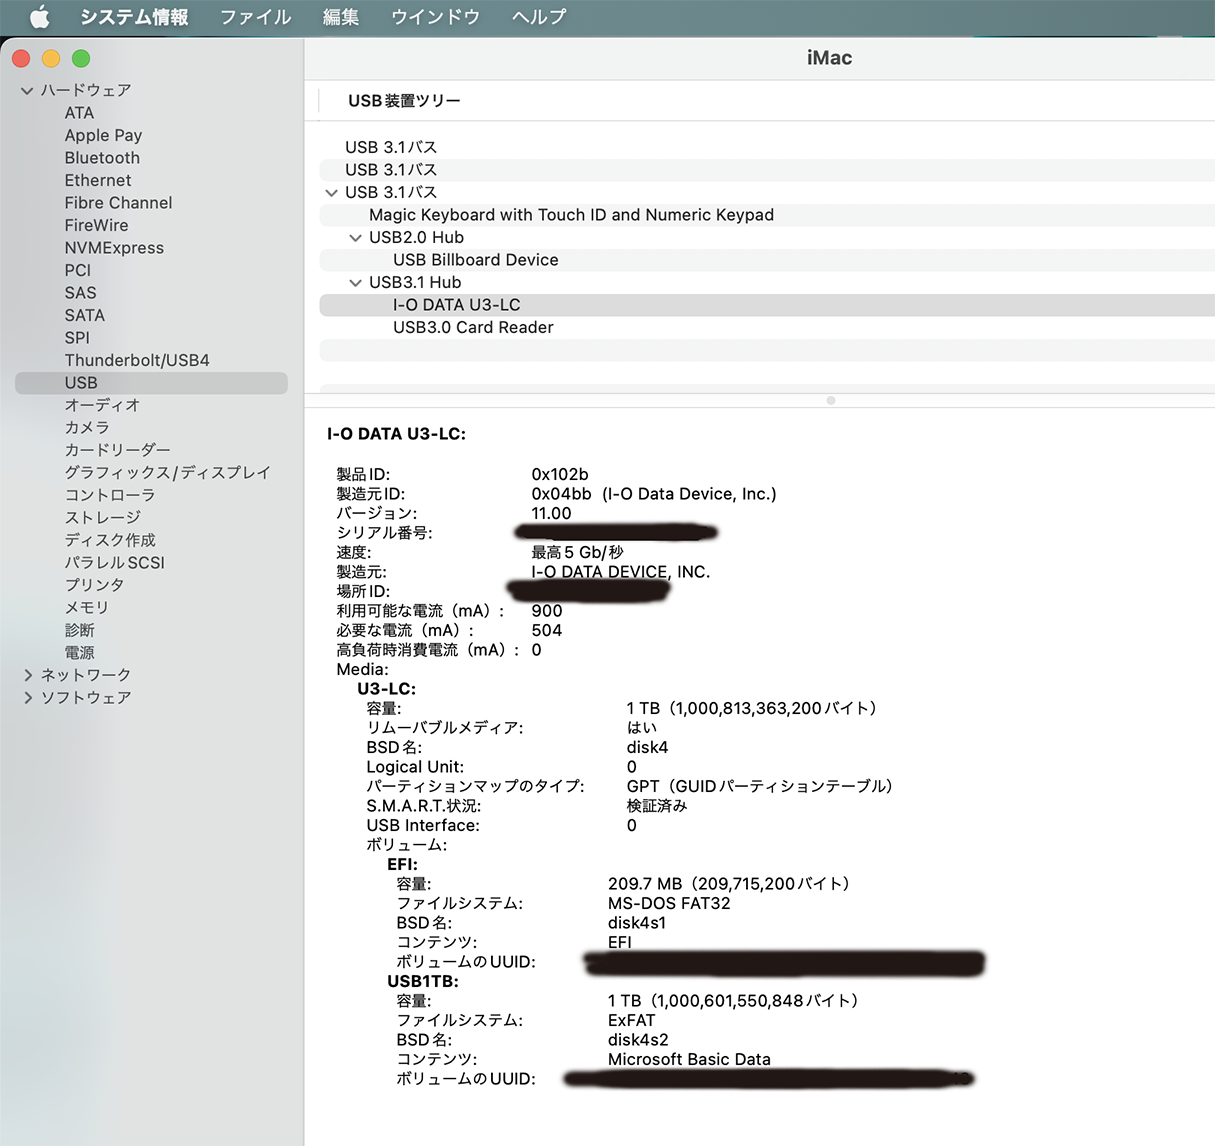Viewport: 1215px width, 1146px height.
Task: Select Ethernet in the sidebar
Action: point(98,180)
